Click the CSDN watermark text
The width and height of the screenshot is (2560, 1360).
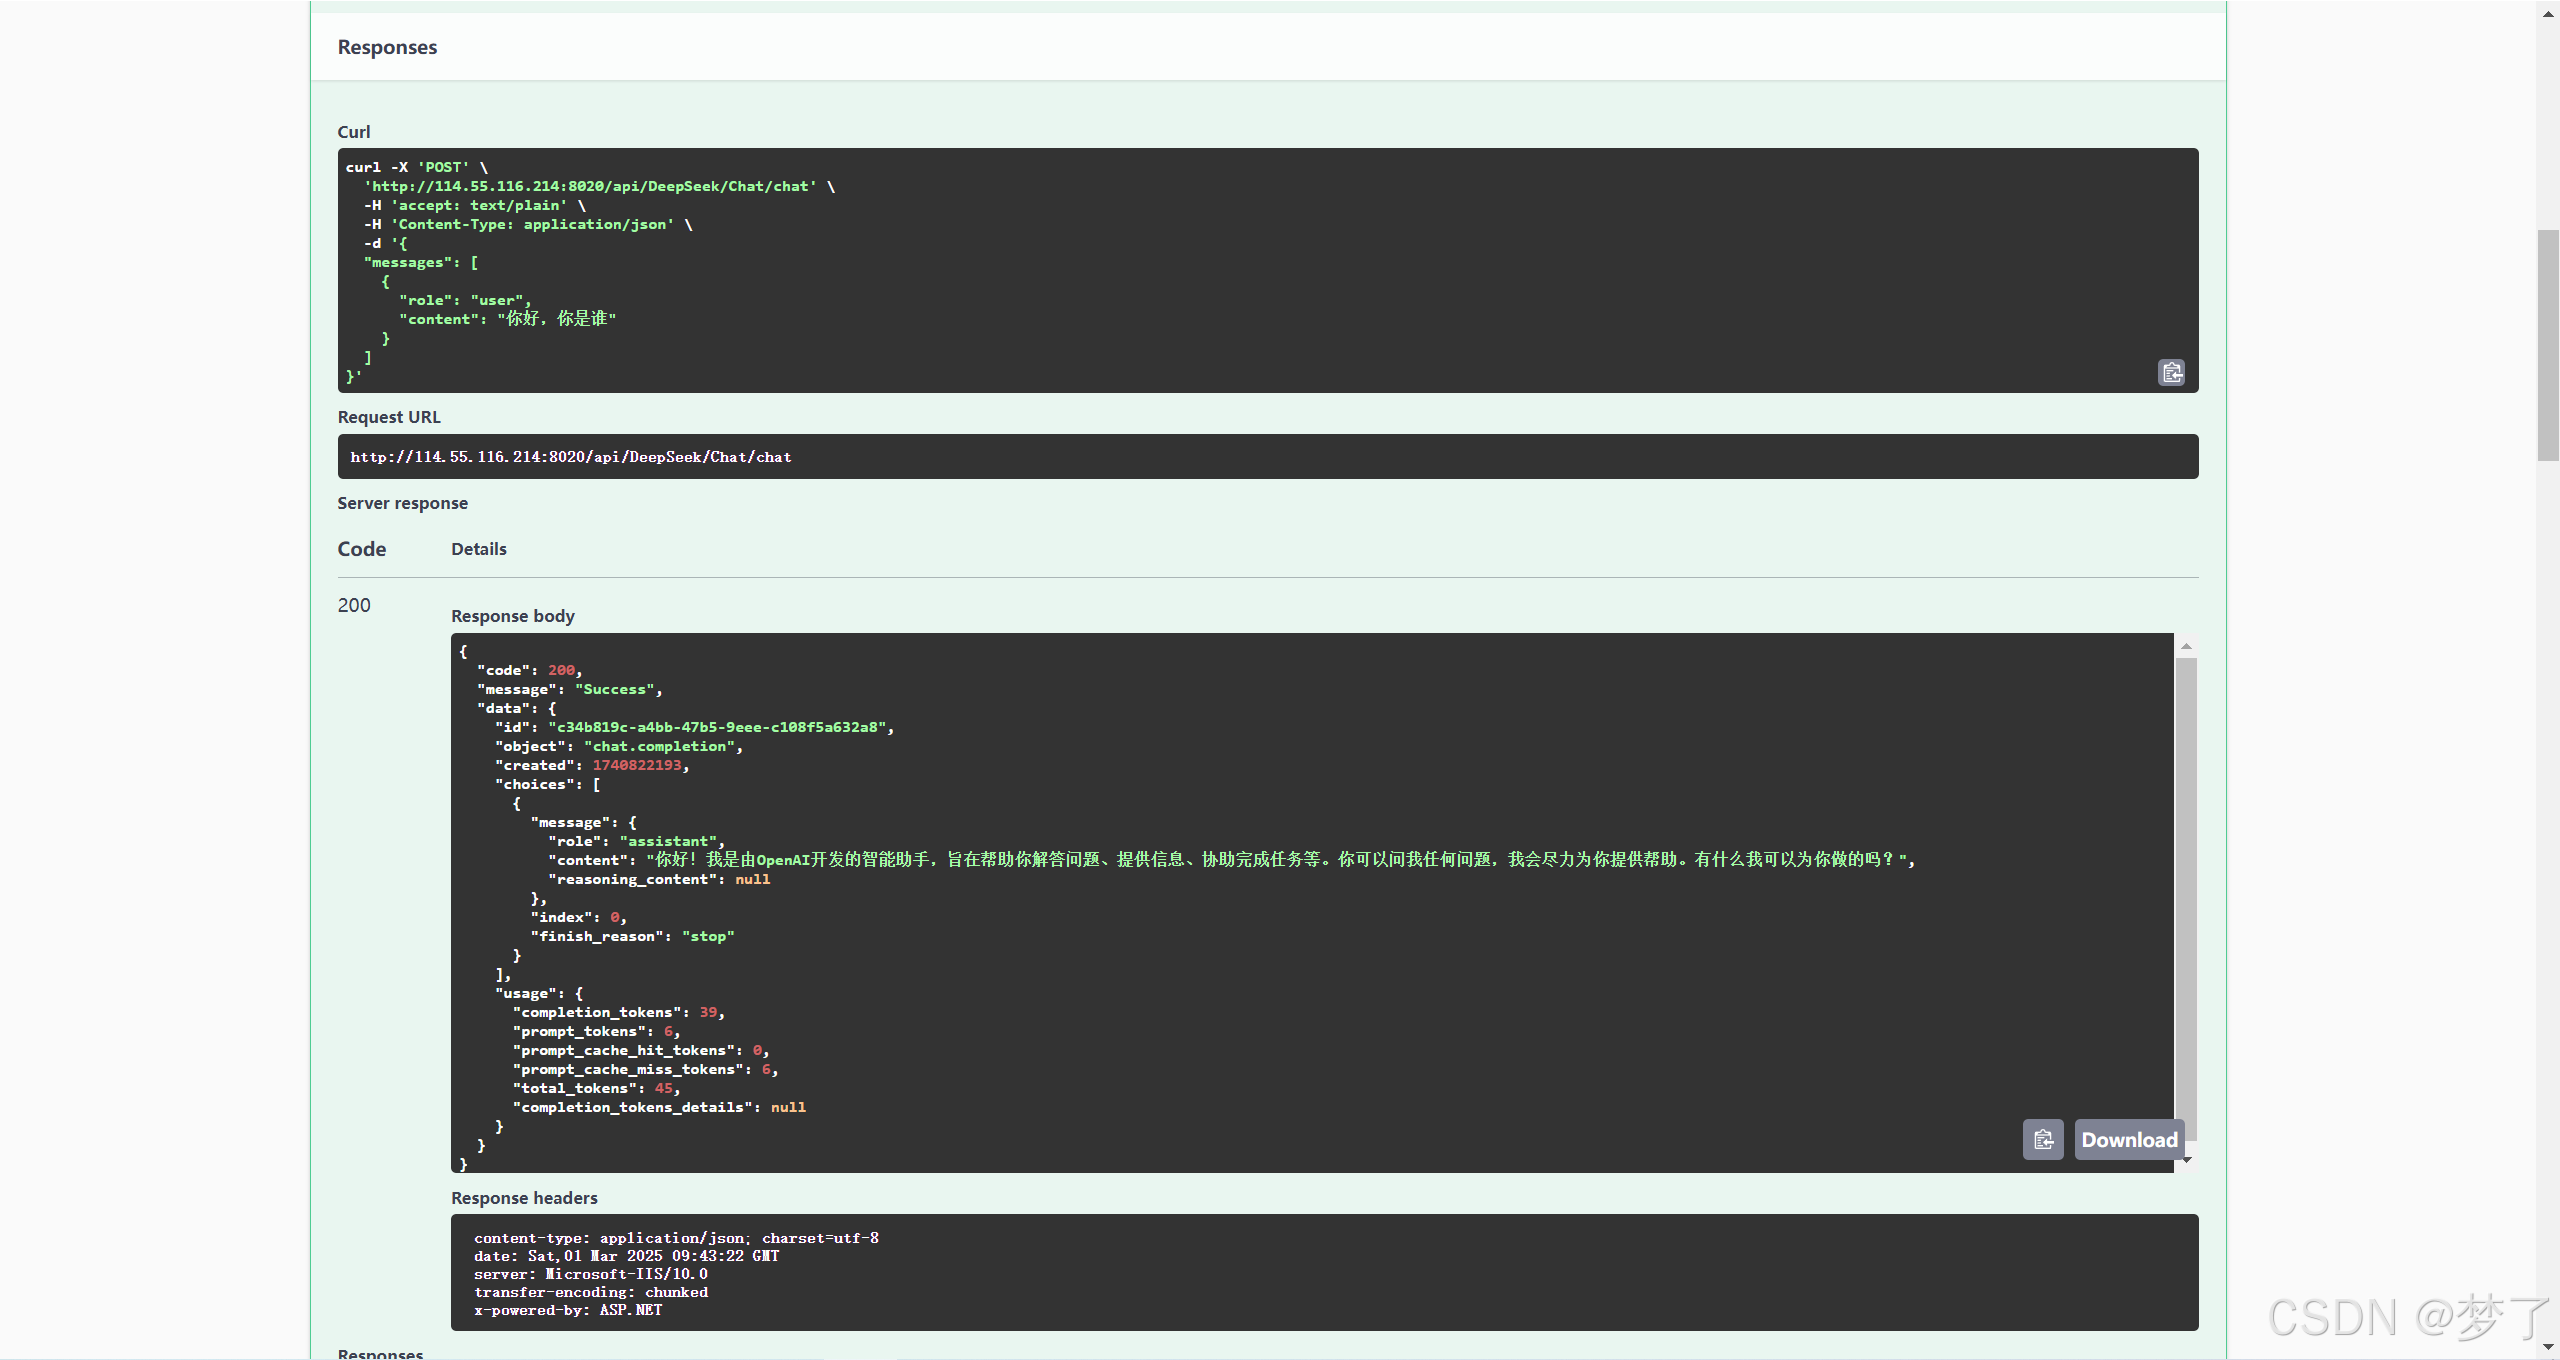[x=2408, y=1316]
